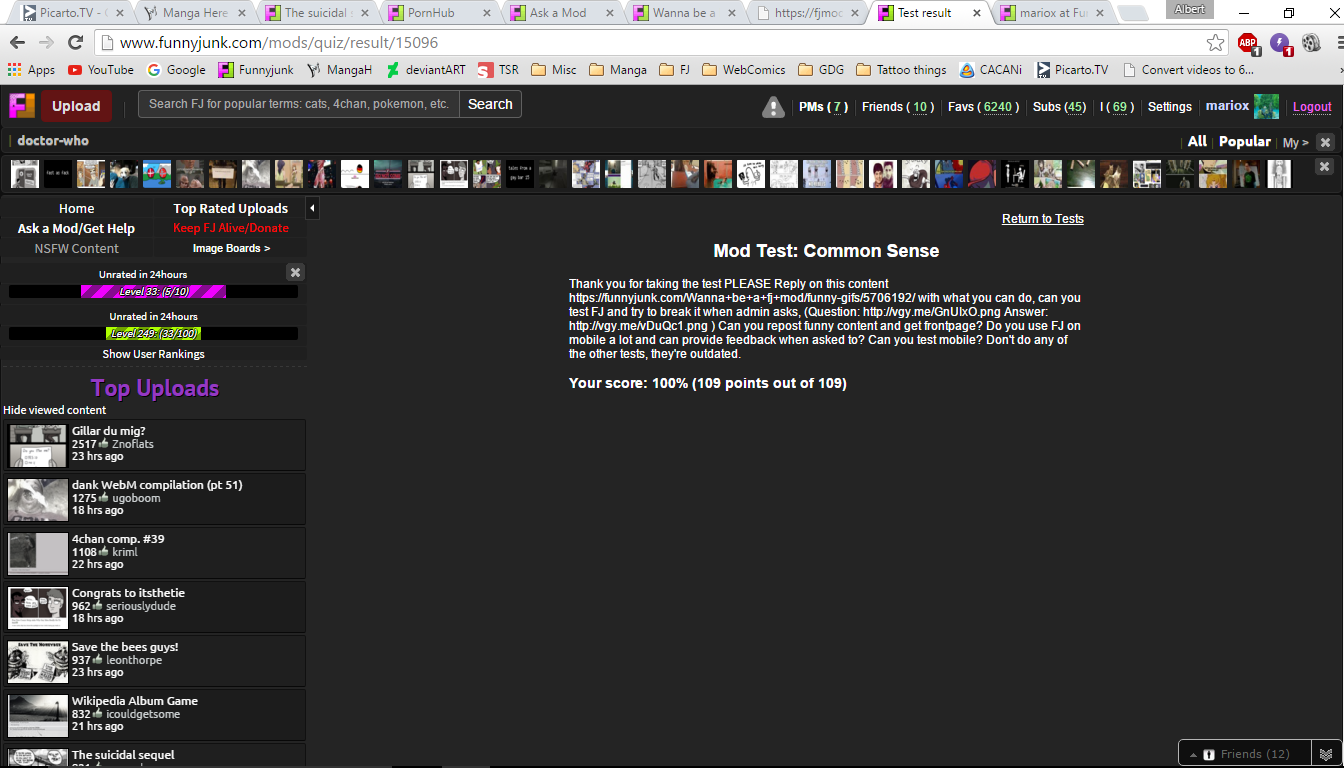
Task: Expand the Image Boards menu
Action: 231,248
